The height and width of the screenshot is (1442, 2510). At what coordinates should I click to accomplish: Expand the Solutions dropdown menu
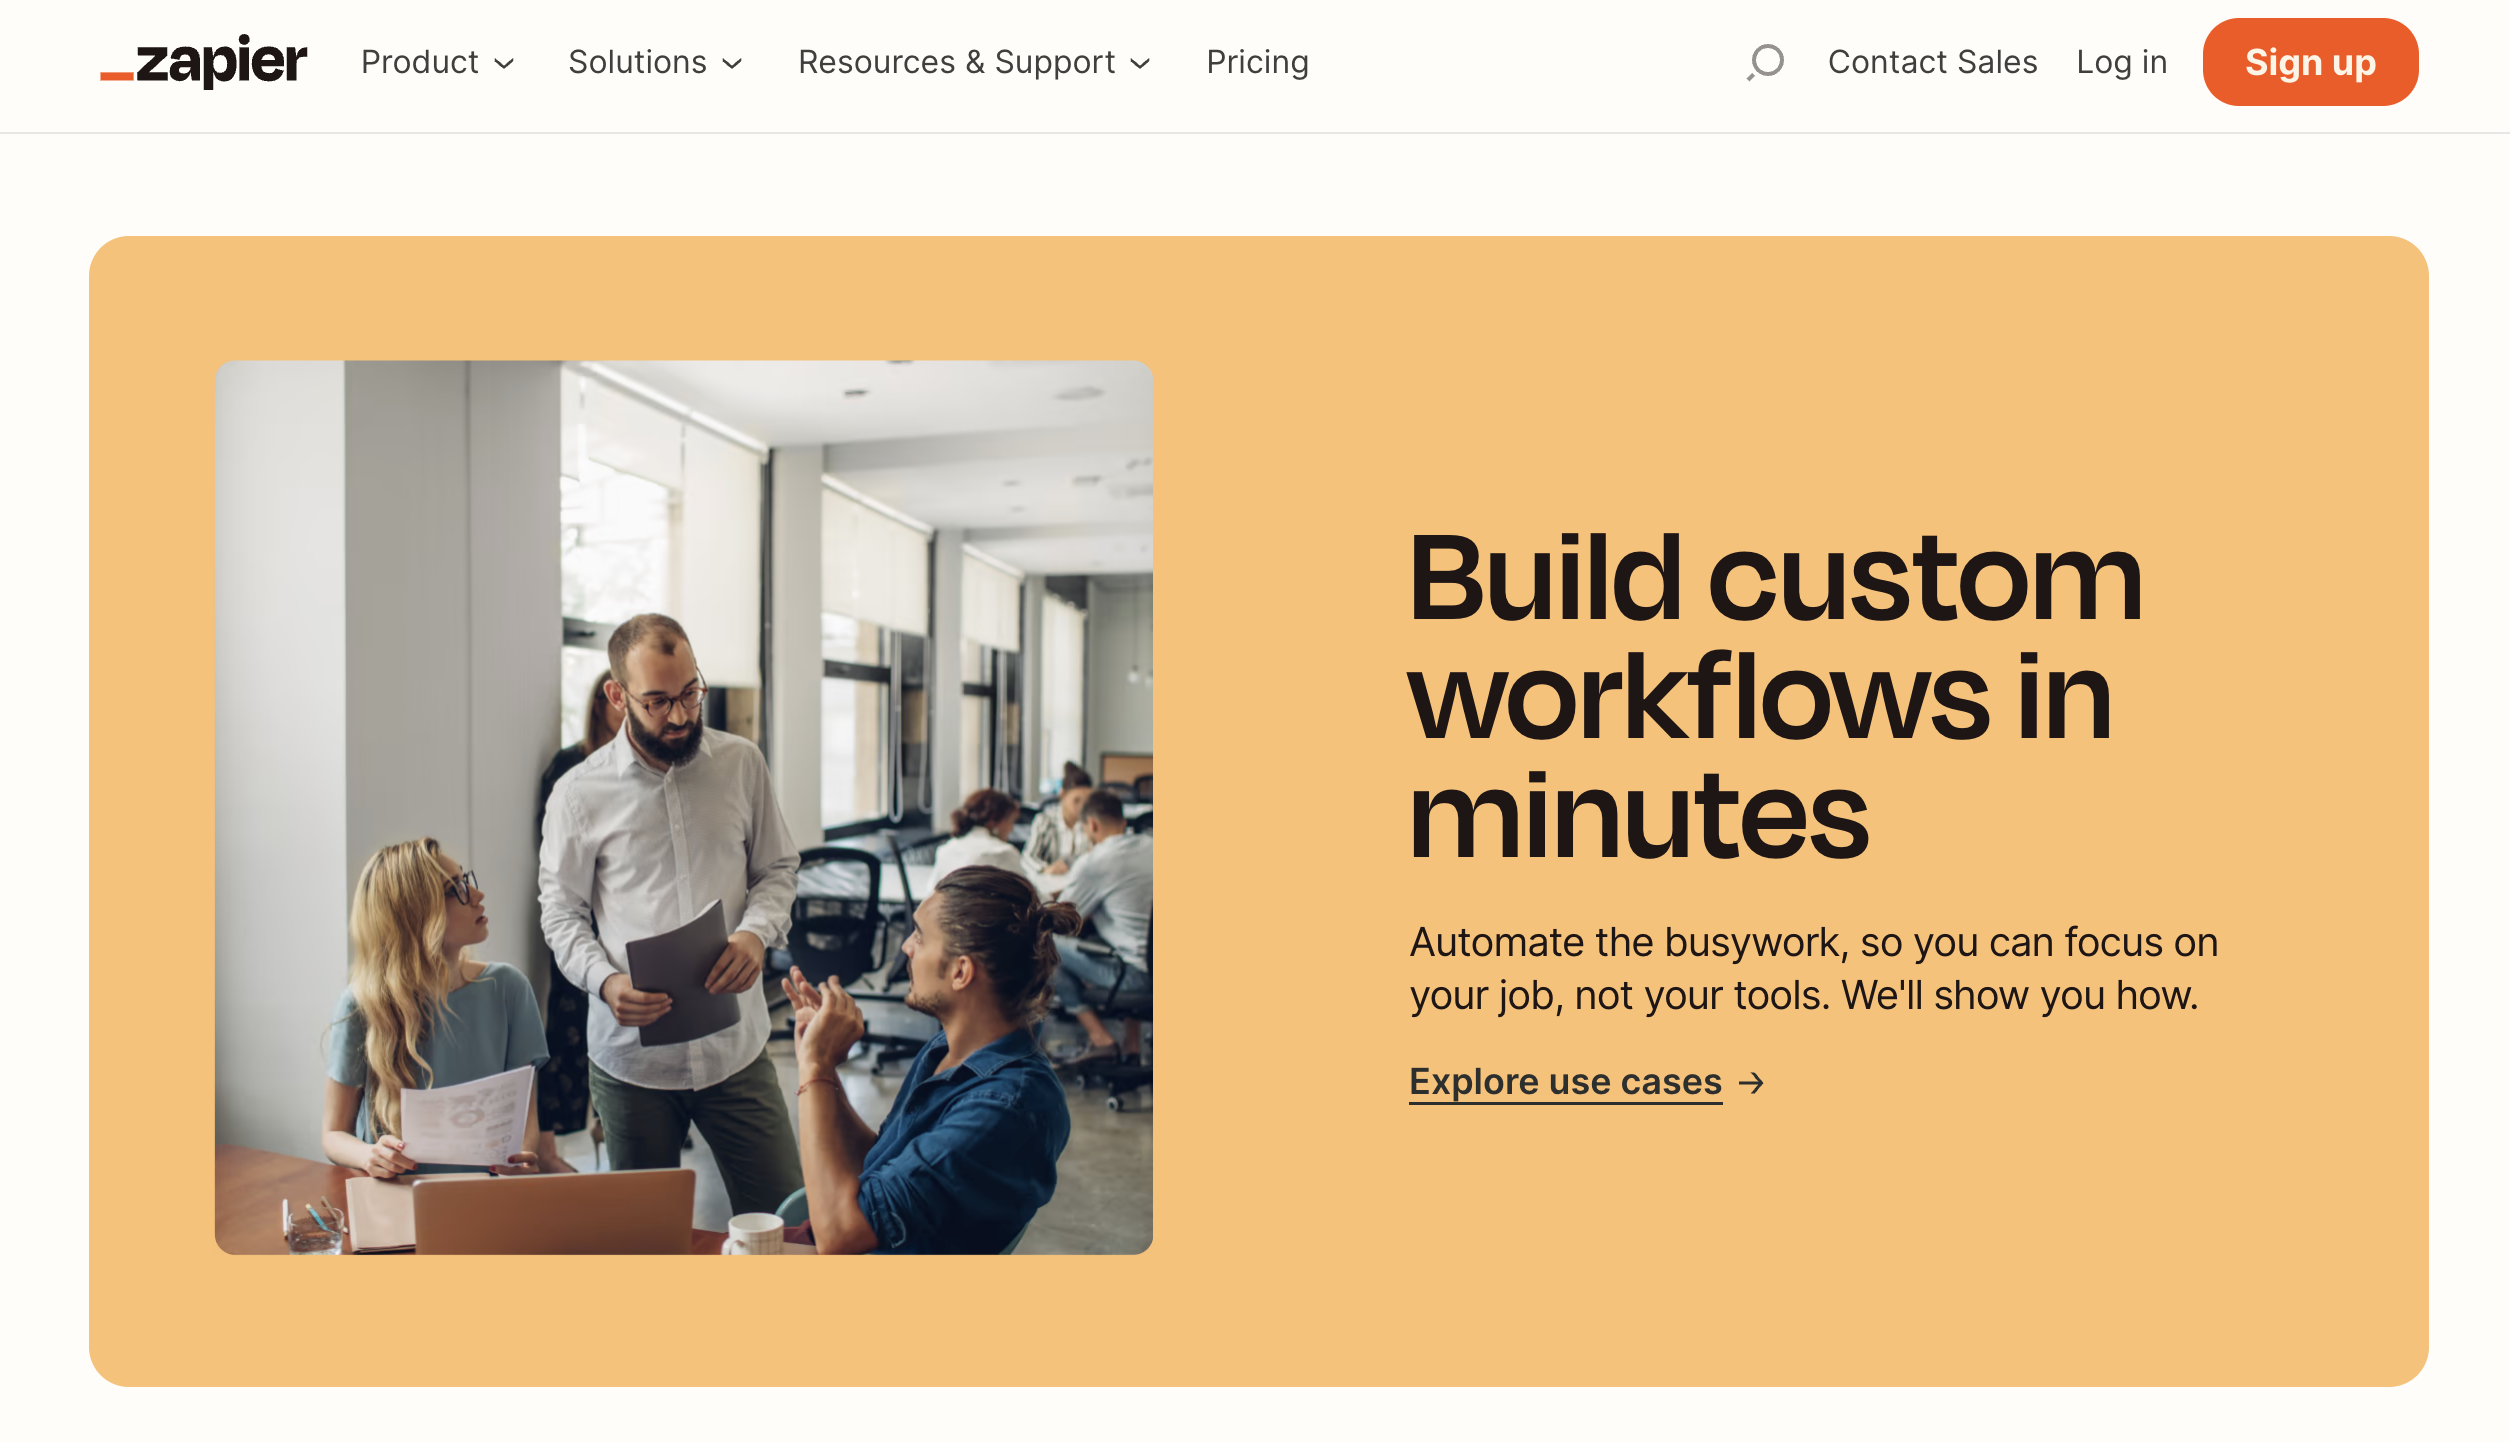(x=655, y=62)
